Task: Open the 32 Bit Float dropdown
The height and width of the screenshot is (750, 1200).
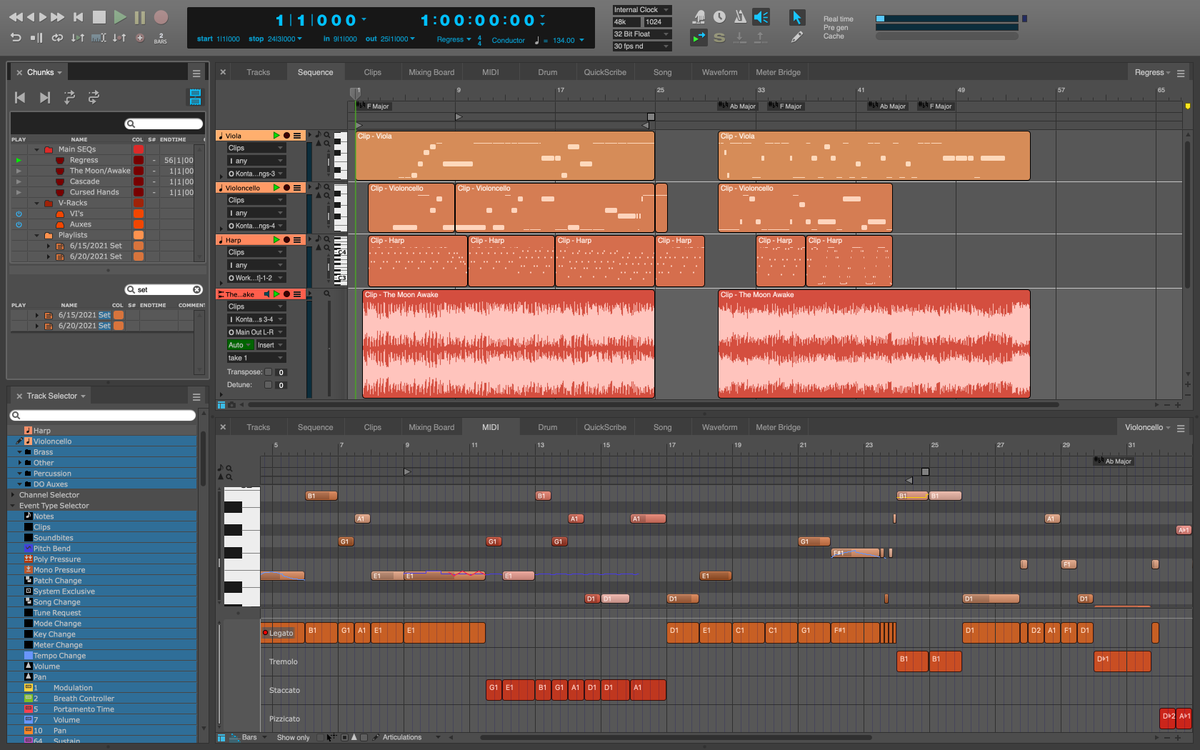Action: pos(642,34)
